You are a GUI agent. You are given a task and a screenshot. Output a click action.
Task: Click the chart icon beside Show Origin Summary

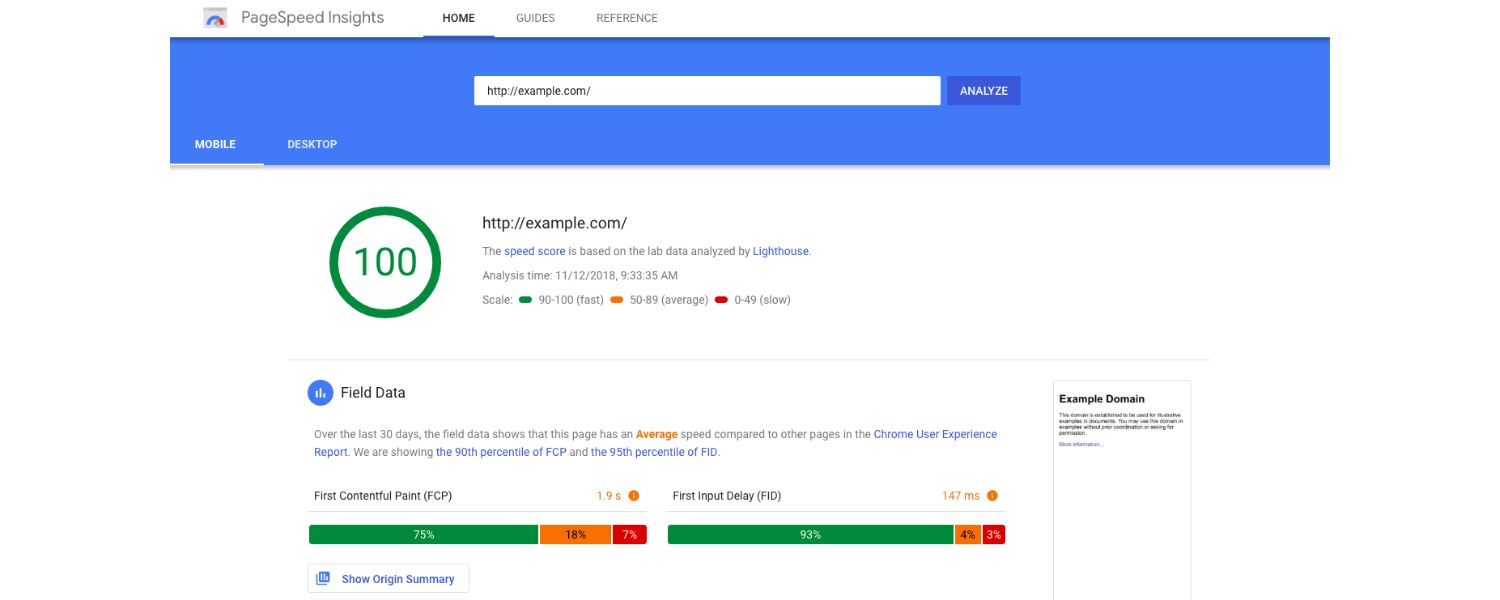coord(322,577)
